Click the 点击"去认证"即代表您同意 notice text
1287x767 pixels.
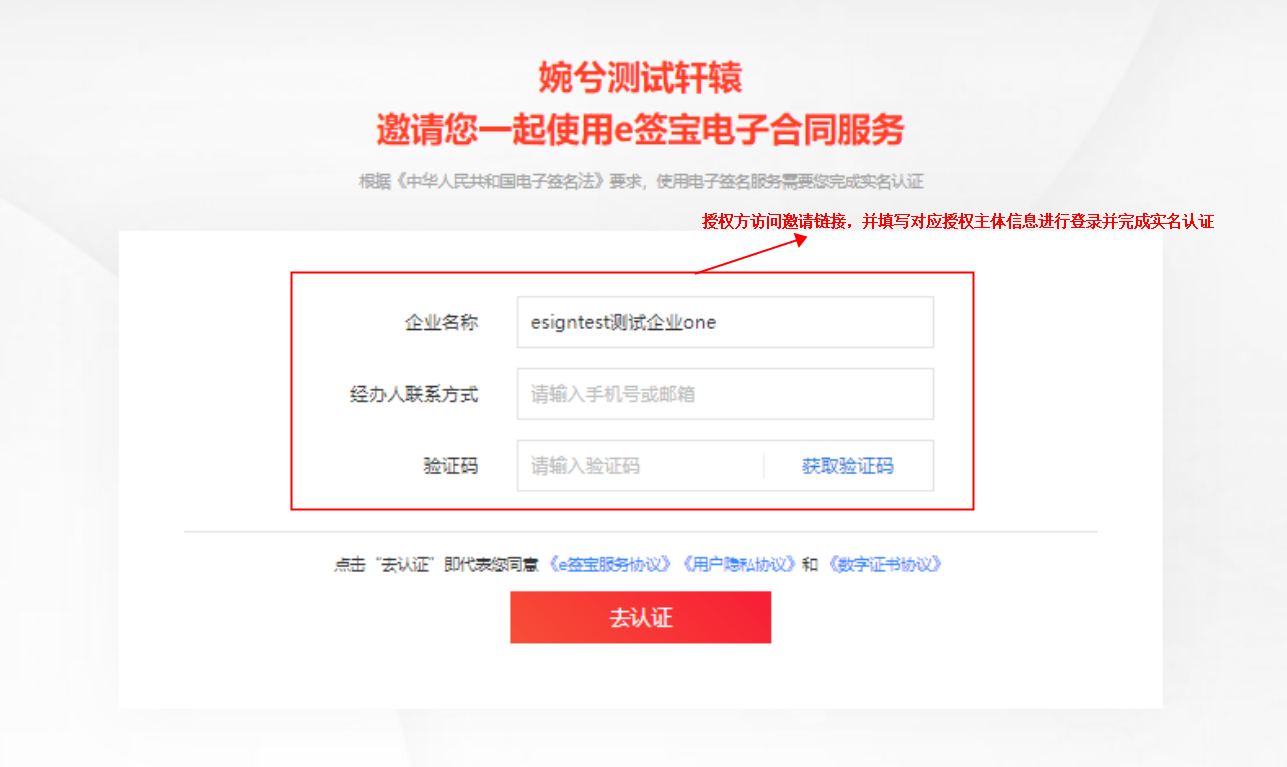pos(438,564)
